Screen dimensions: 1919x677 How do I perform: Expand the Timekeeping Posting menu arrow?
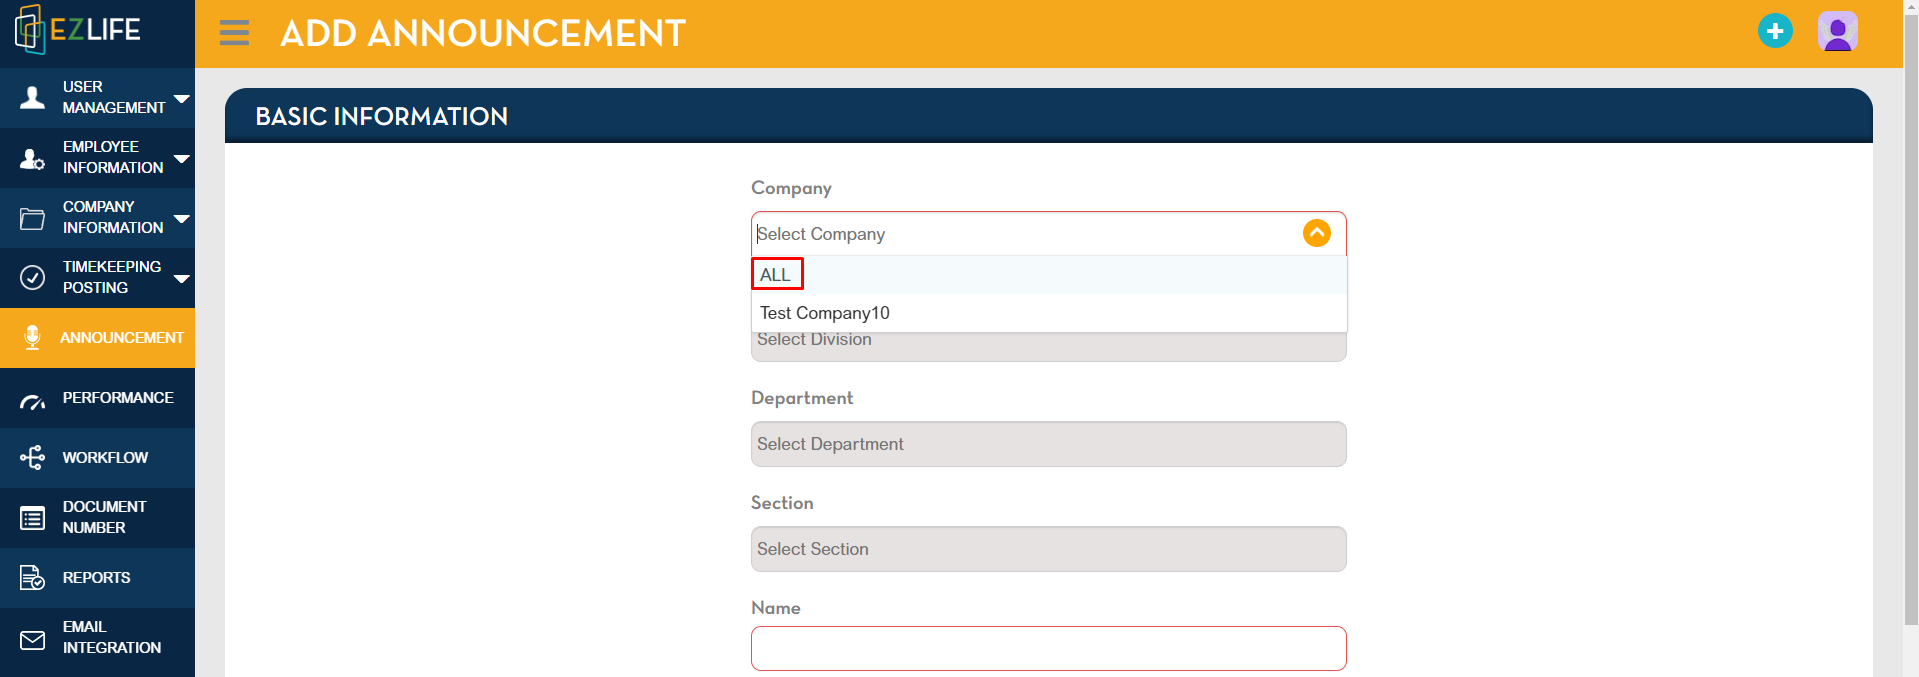[182, 278]
